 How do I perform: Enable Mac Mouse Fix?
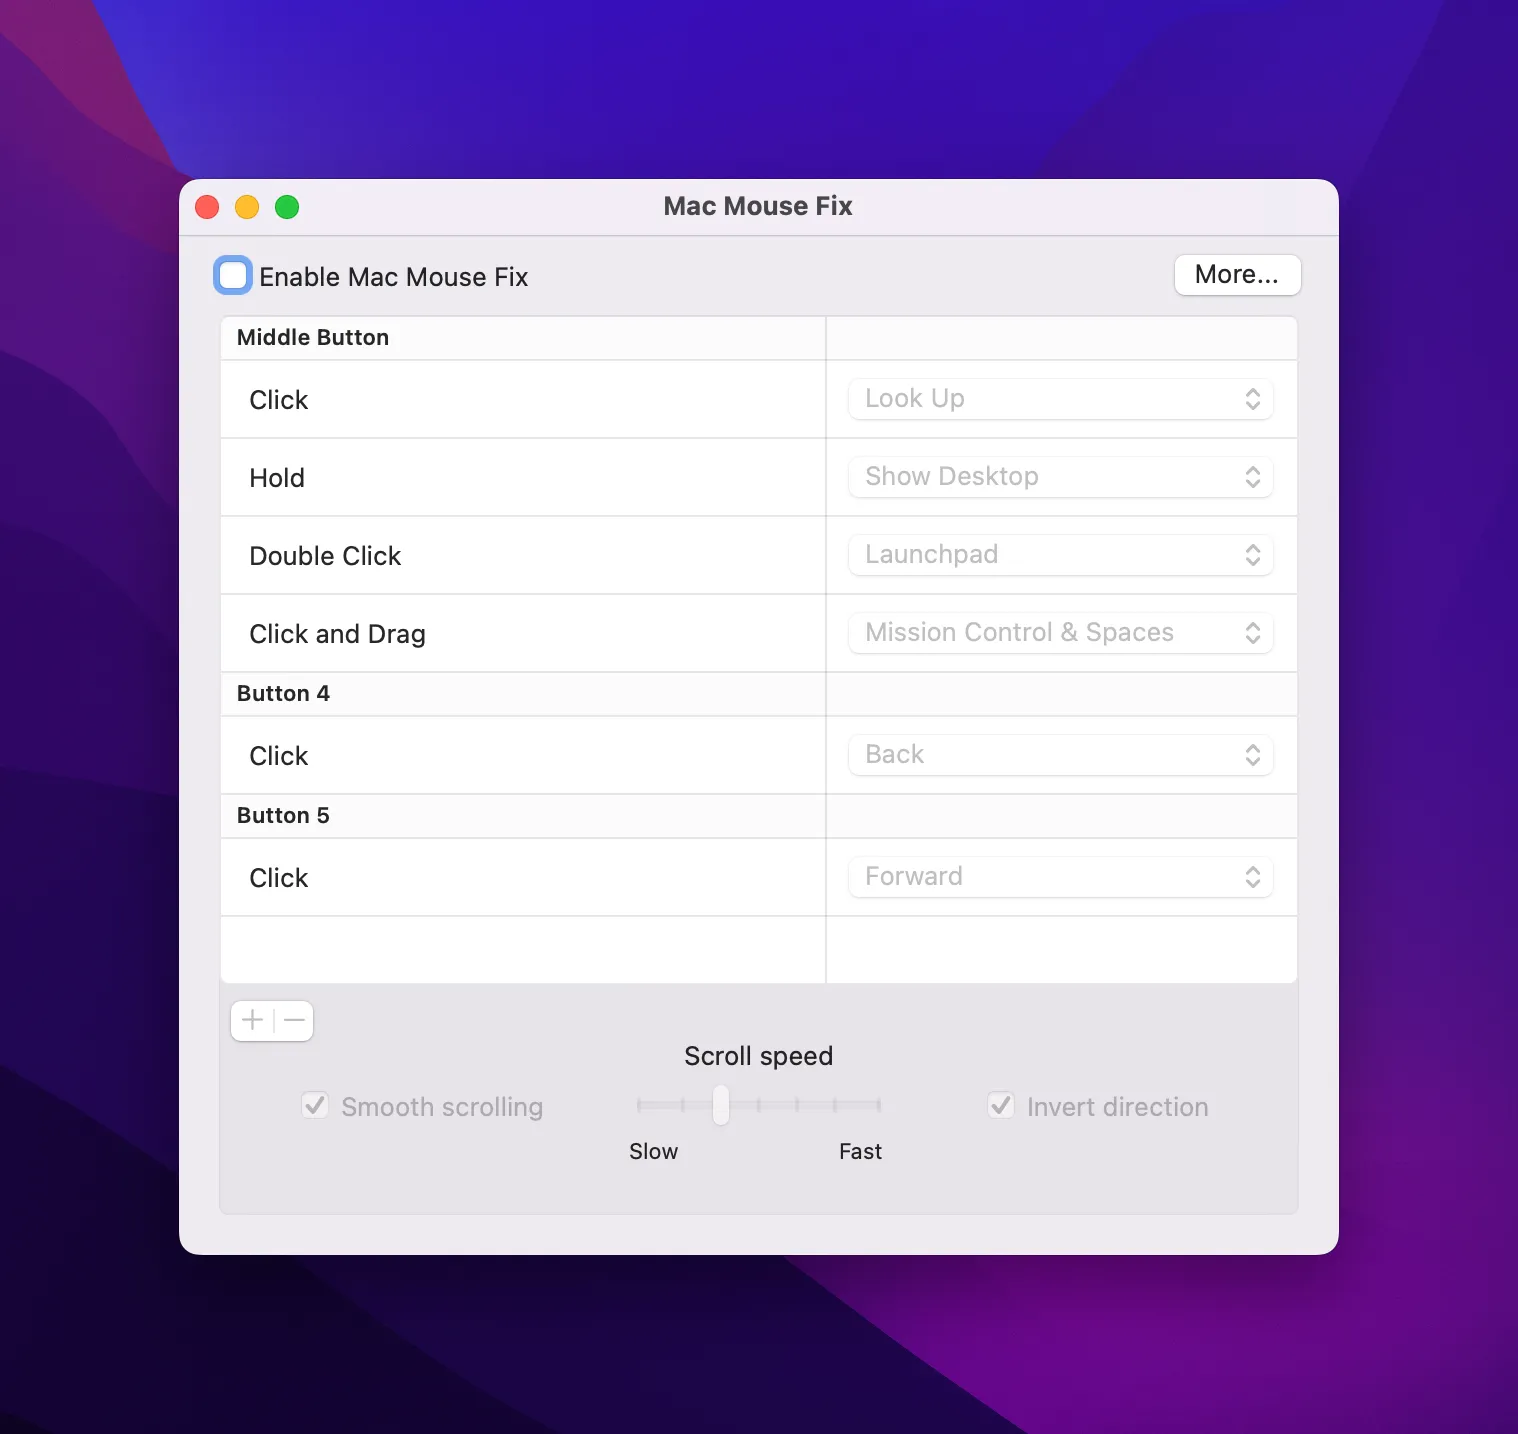click(232, 275)
